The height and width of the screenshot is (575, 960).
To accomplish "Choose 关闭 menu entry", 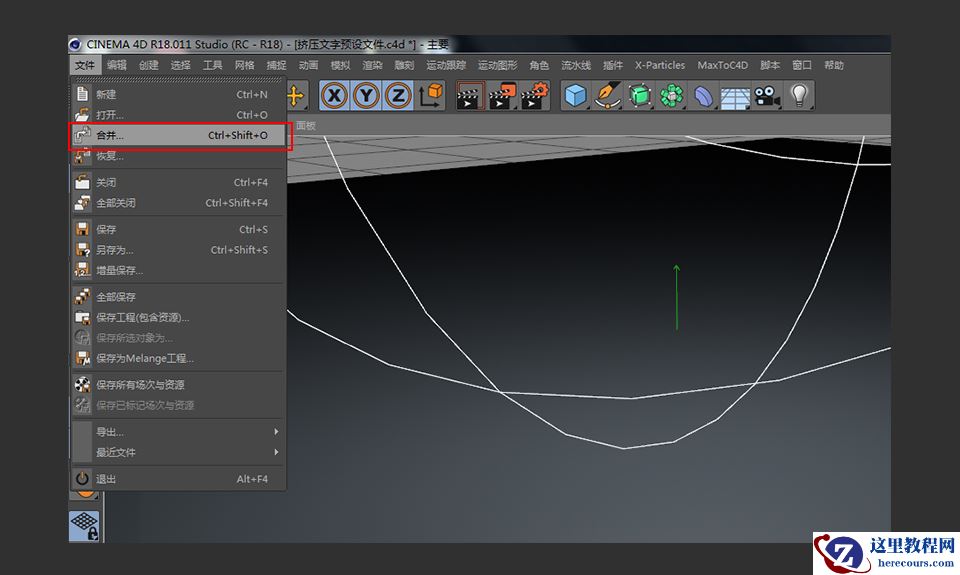I will pyautogui.click(x=179, y=182).
